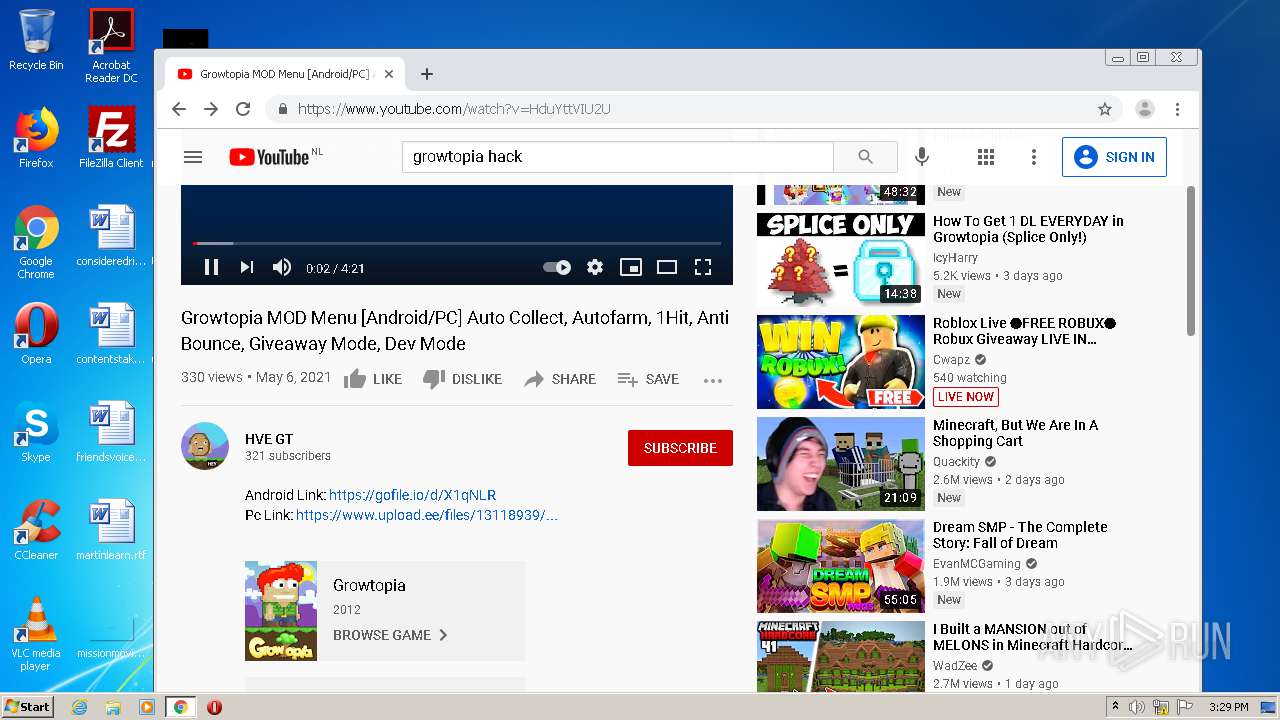Pause the video playback
Screen dimensions: 1280x720
(x=211, y=267)
